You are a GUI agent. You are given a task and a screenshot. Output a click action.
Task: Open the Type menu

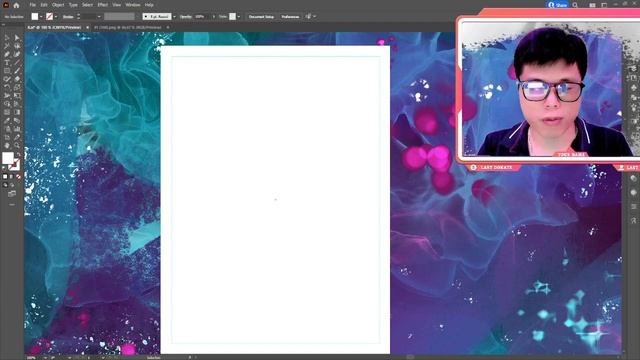(x=73, y=5)
